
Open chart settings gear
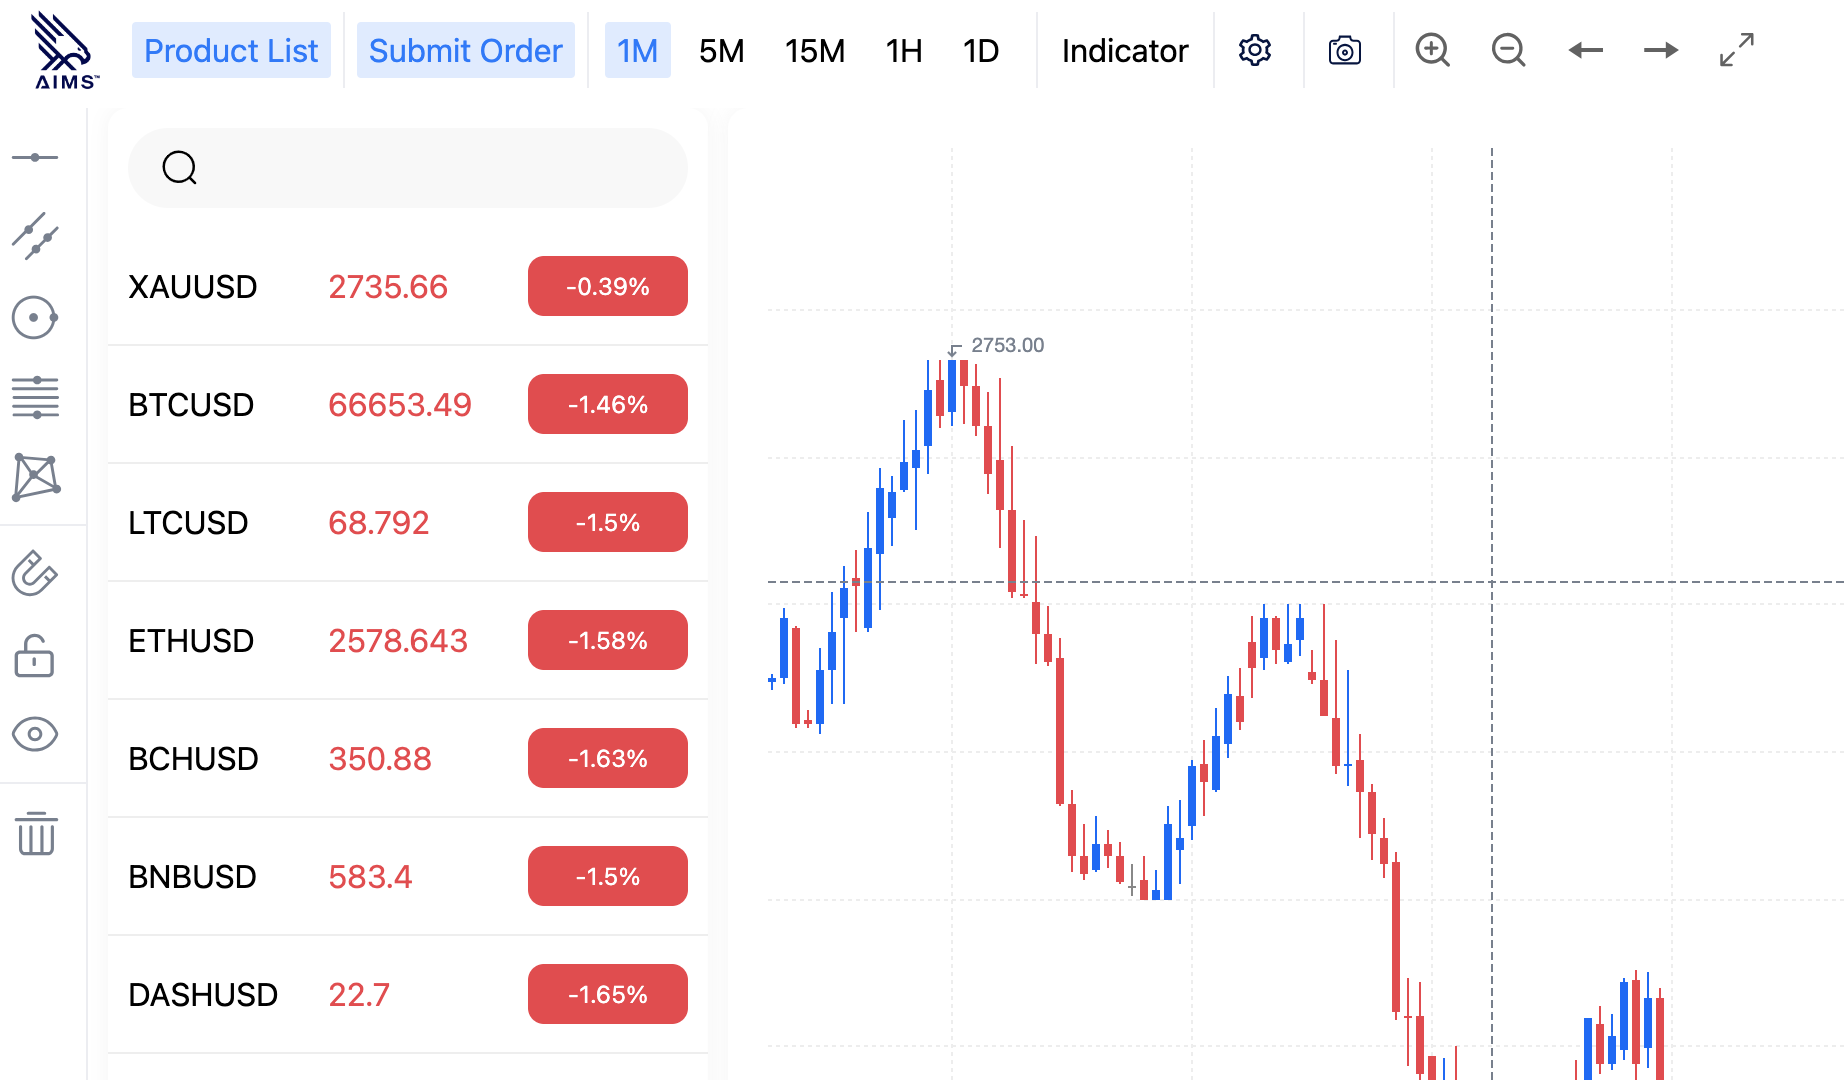point(1254,50)
